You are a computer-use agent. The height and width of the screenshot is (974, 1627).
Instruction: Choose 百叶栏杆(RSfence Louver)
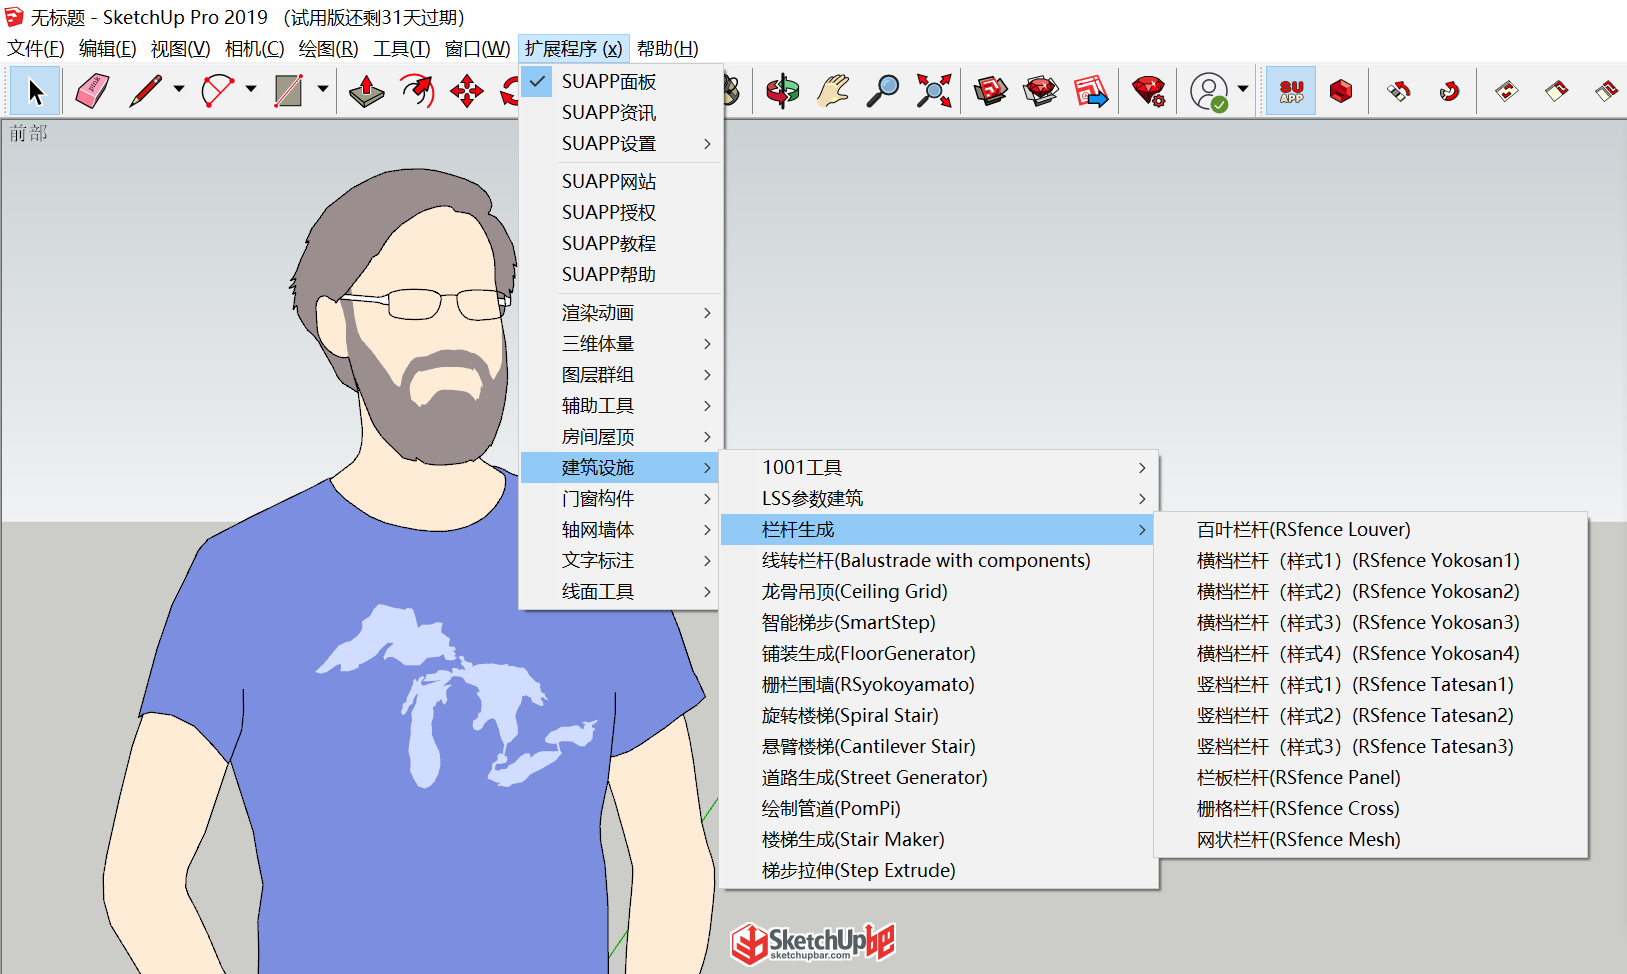tap(1371, 529)
